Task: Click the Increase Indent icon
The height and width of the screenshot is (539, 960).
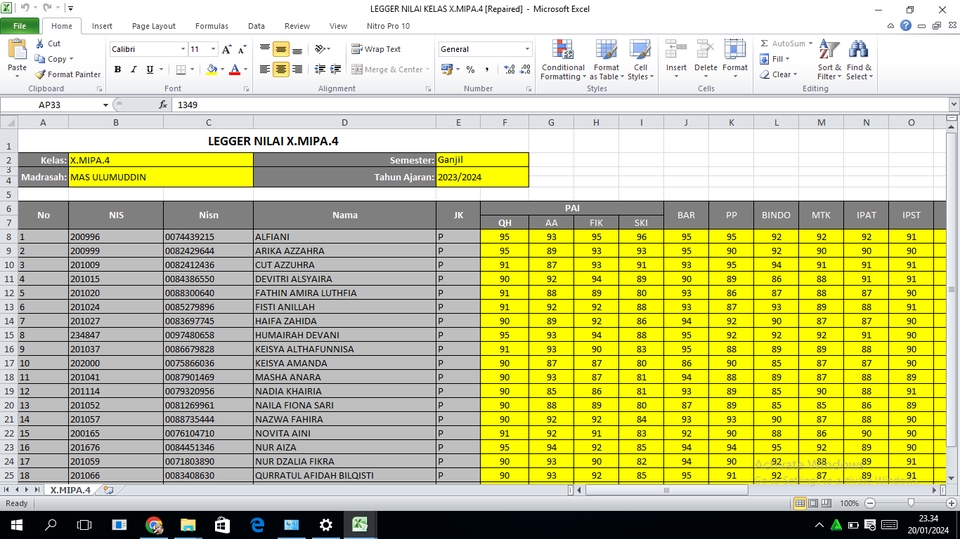Action: 336,69
